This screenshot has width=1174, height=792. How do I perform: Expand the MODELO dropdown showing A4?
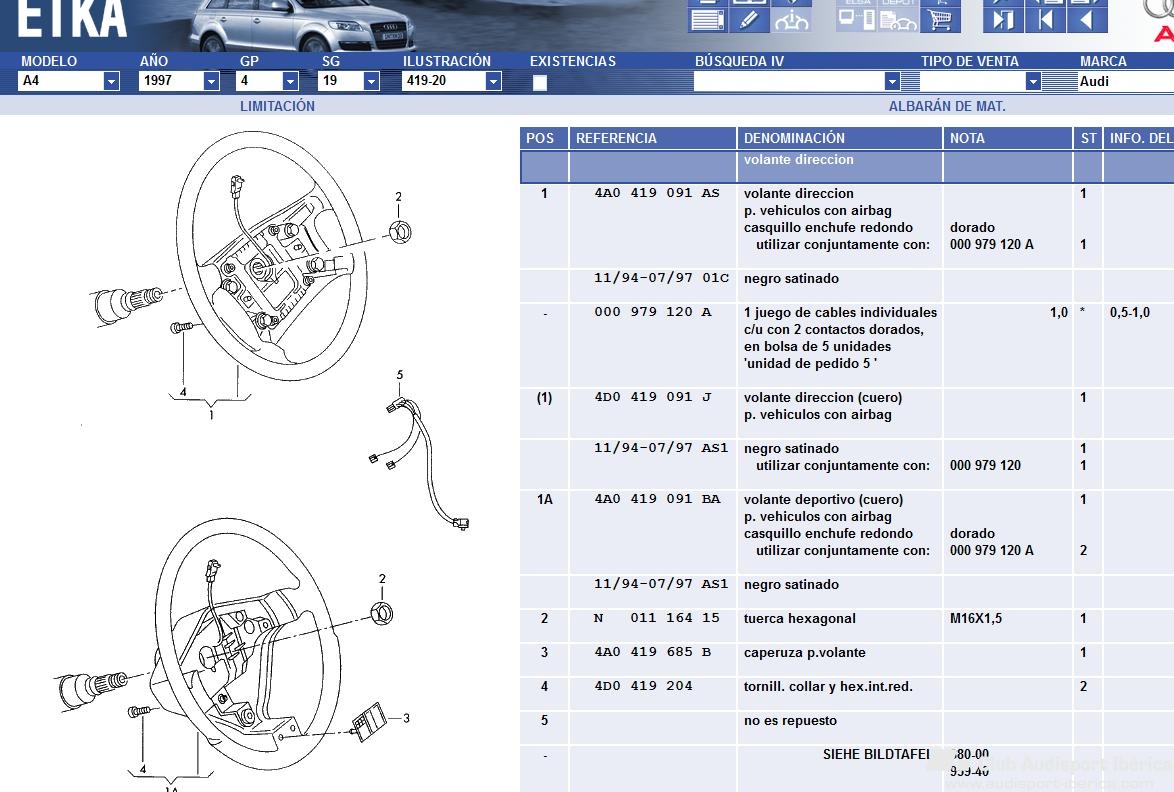111,81
